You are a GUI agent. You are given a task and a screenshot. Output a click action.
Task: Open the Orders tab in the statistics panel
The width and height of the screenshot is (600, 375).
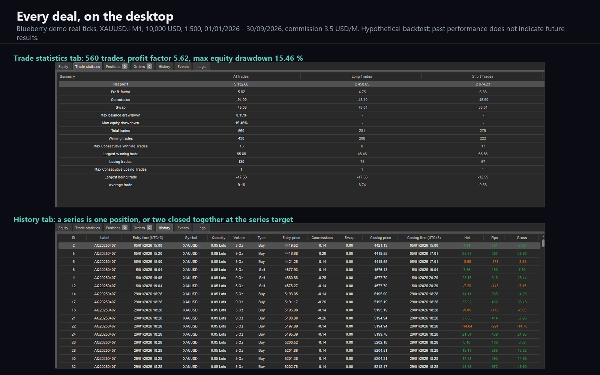[x=142, y=67]
